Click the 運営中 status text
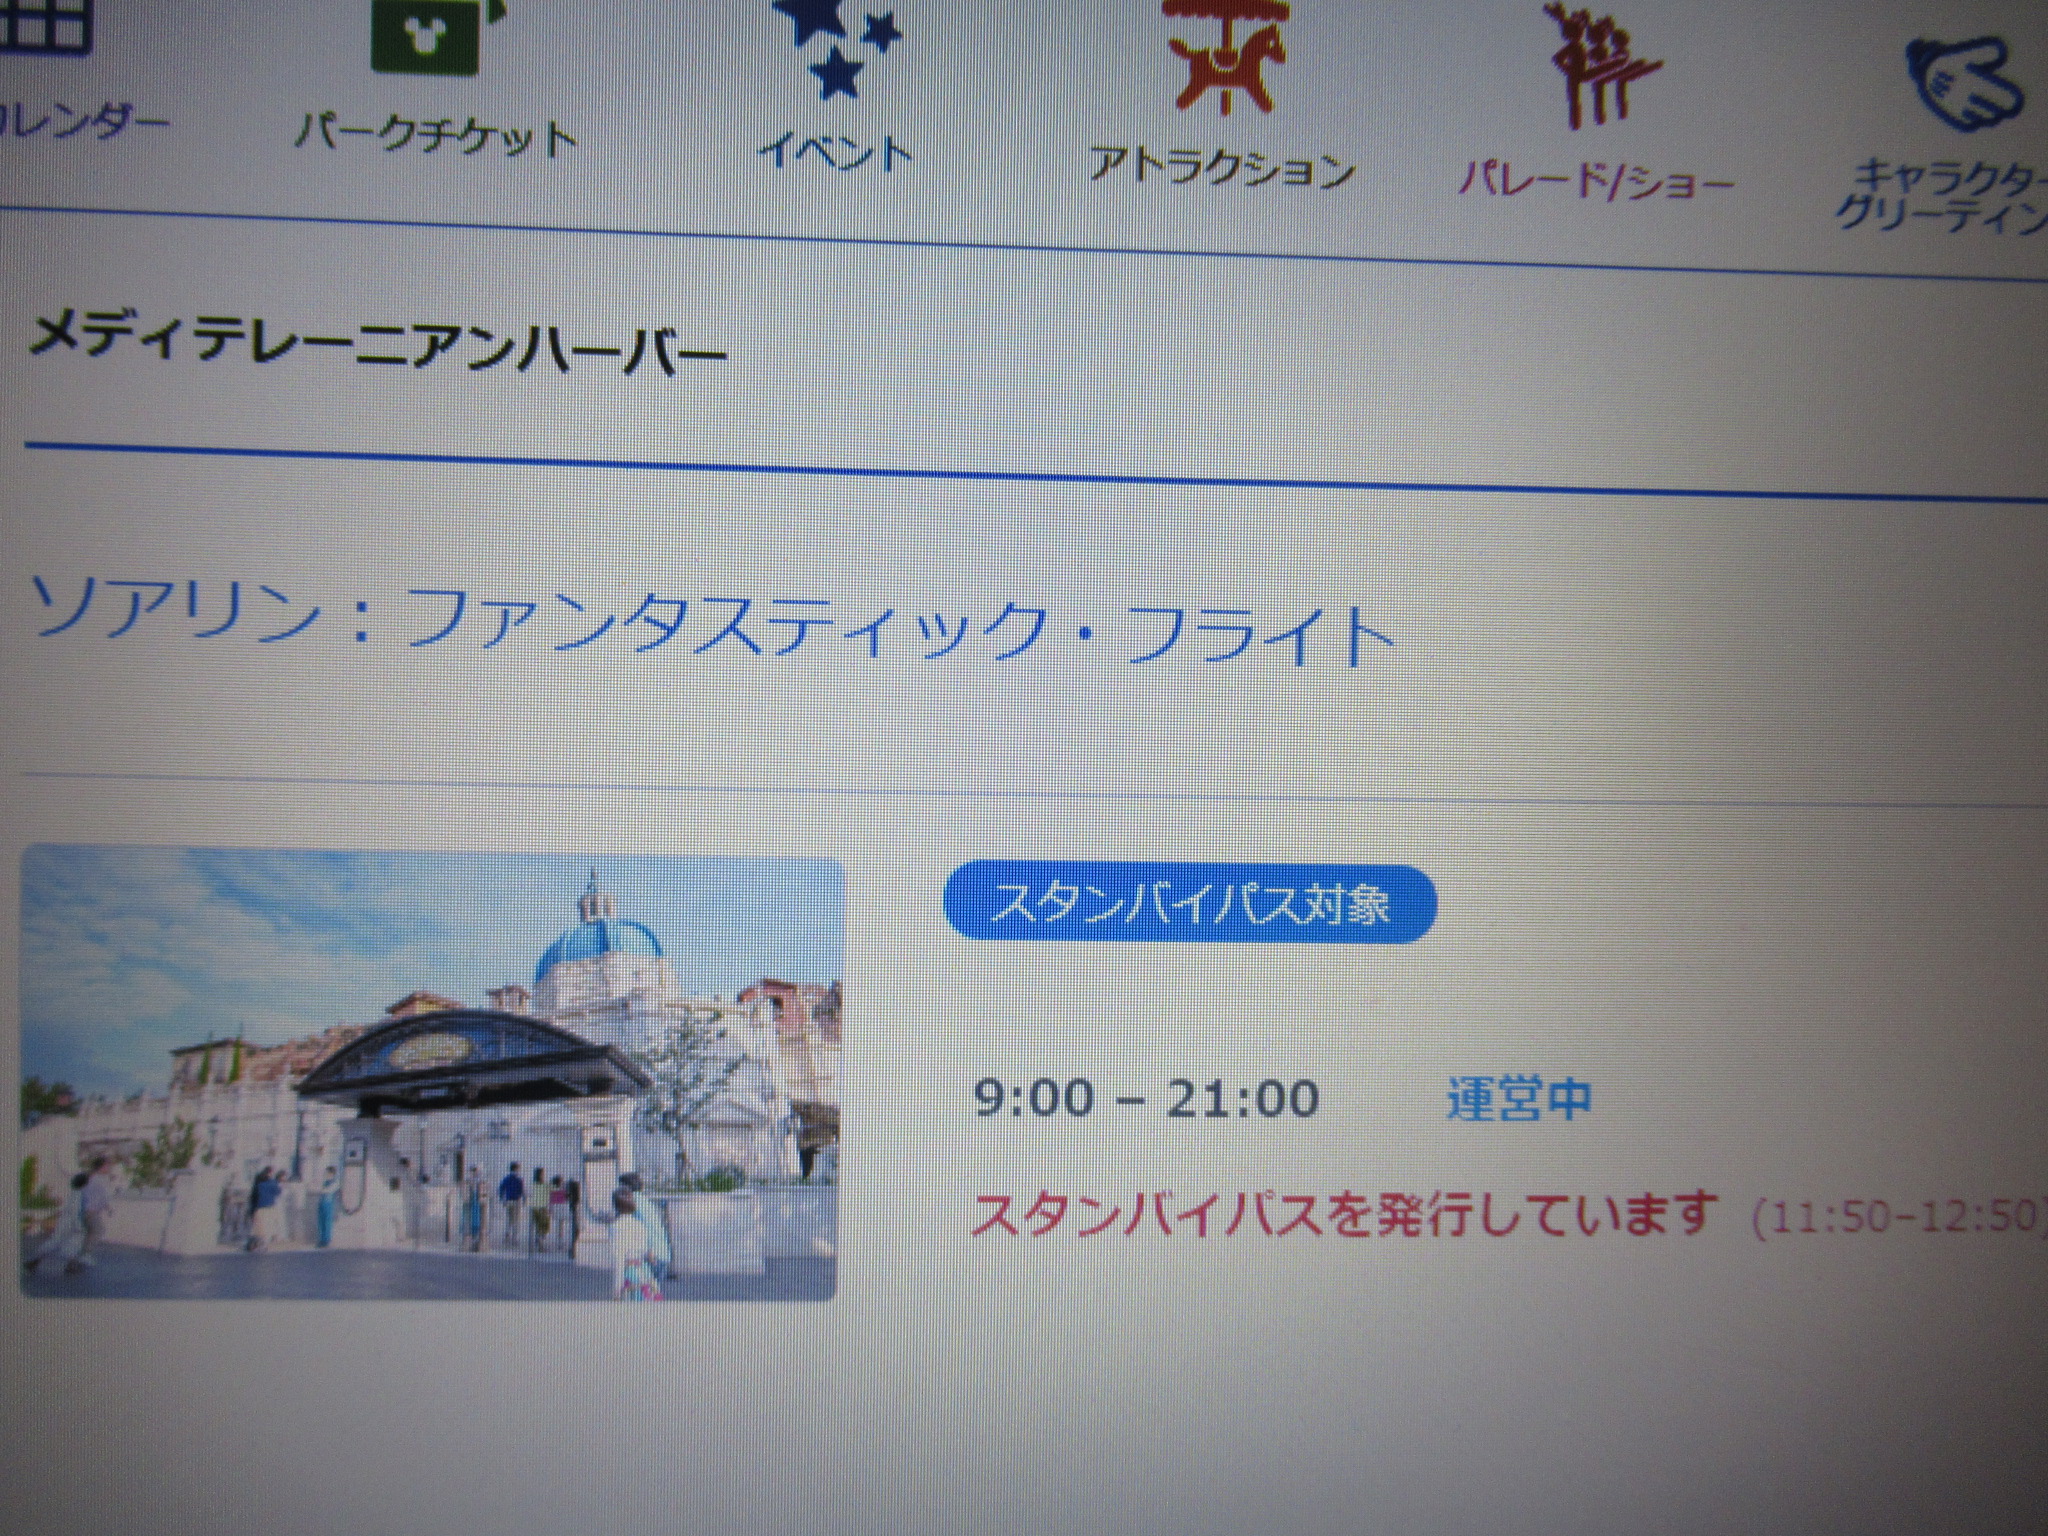The image size is (2048, 1536). pos(1518,1099)
